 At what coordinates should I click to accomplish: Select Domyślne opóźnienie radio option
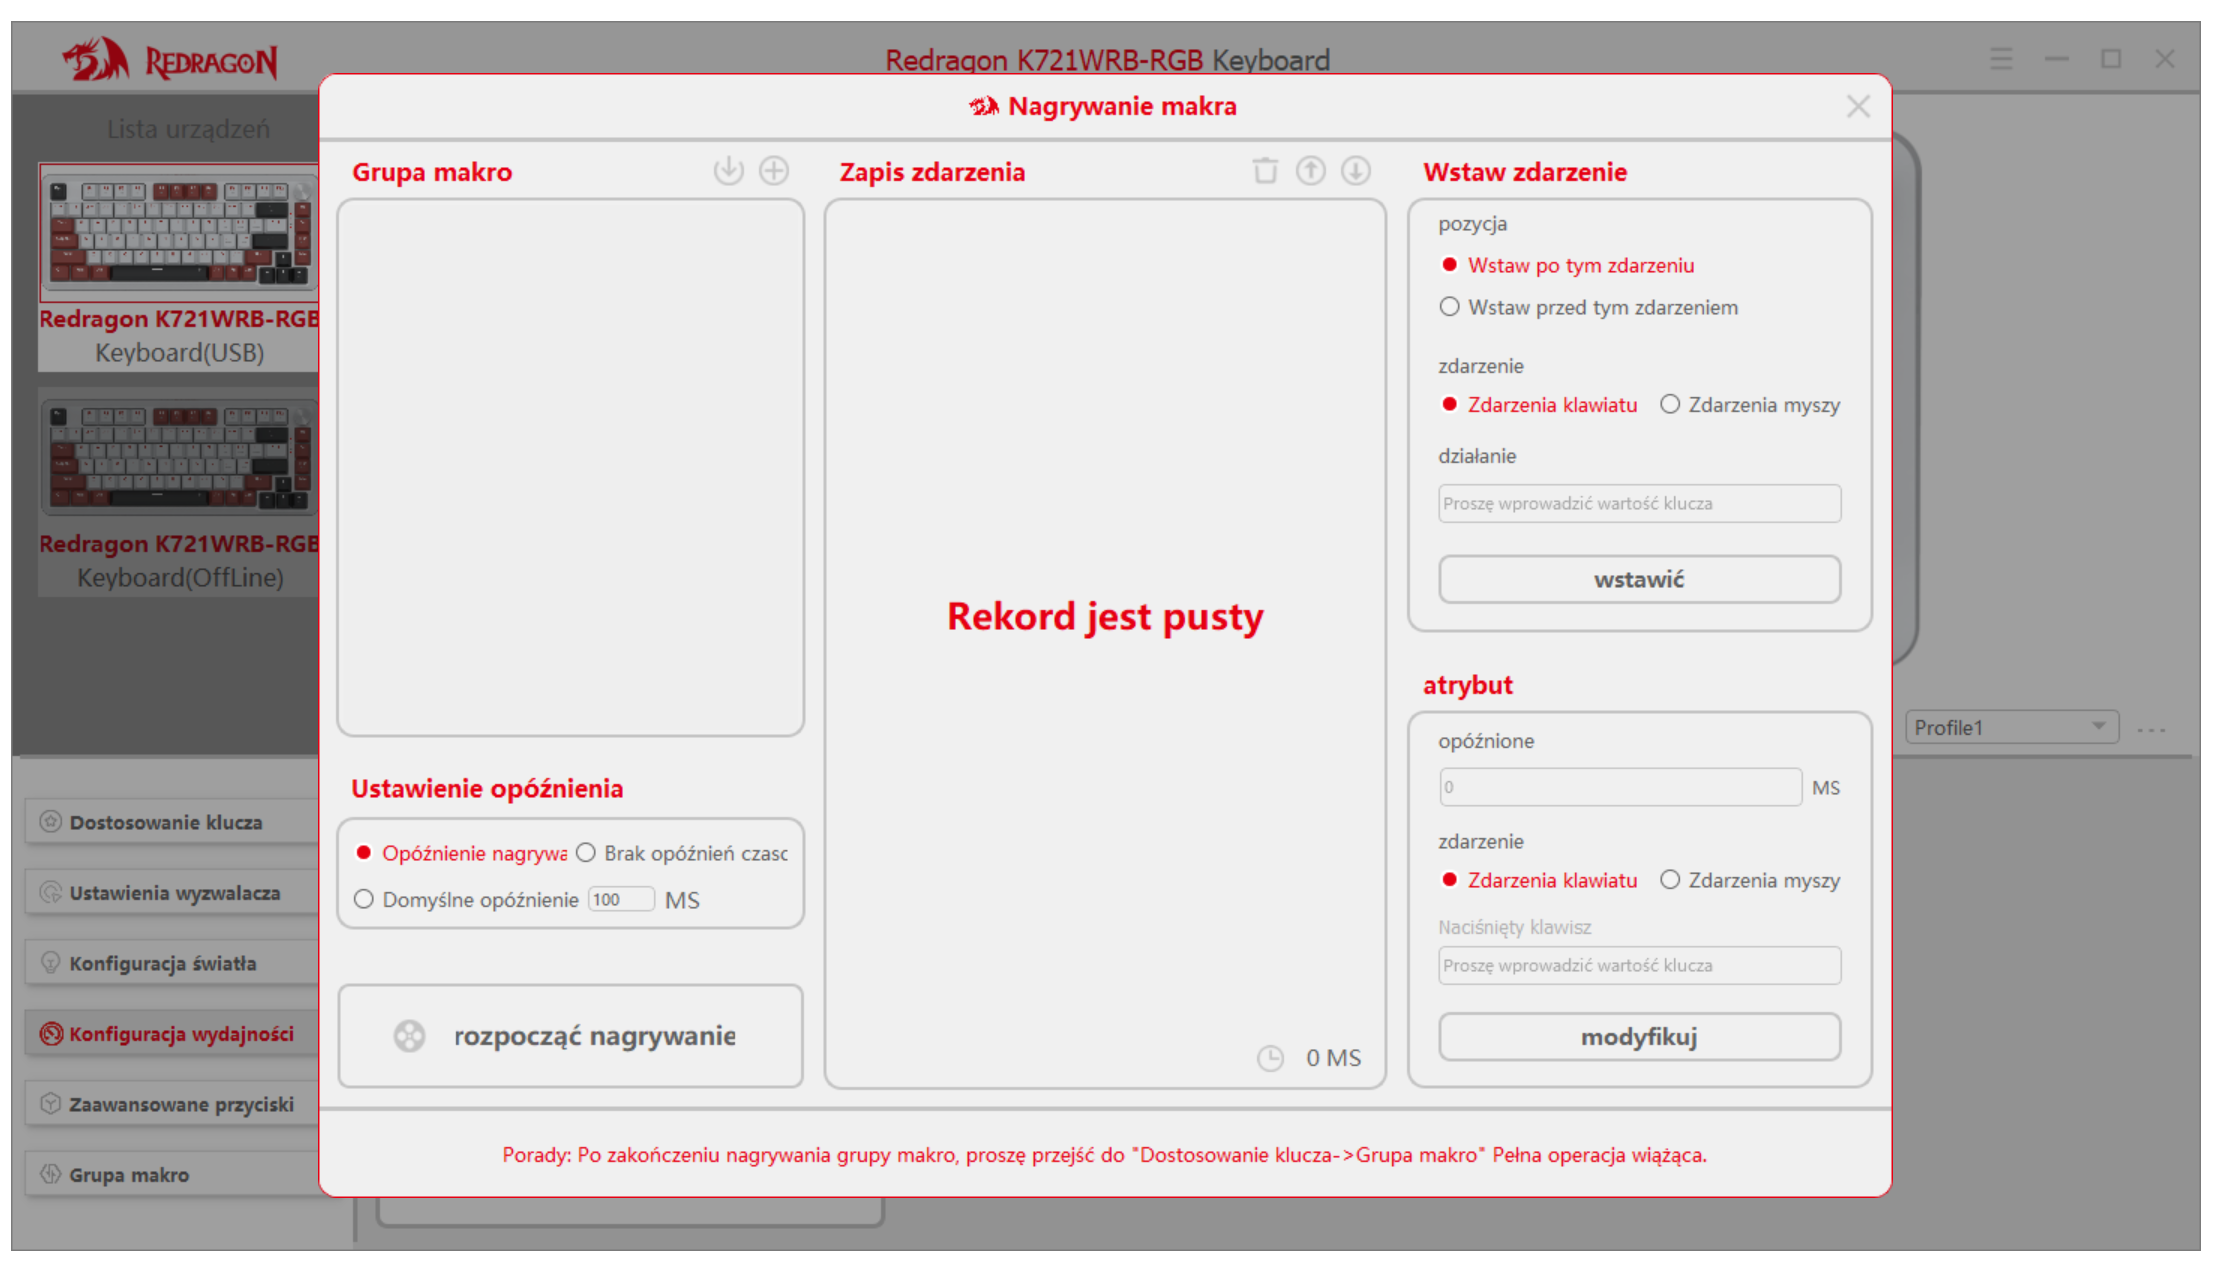tap(364, 900)
